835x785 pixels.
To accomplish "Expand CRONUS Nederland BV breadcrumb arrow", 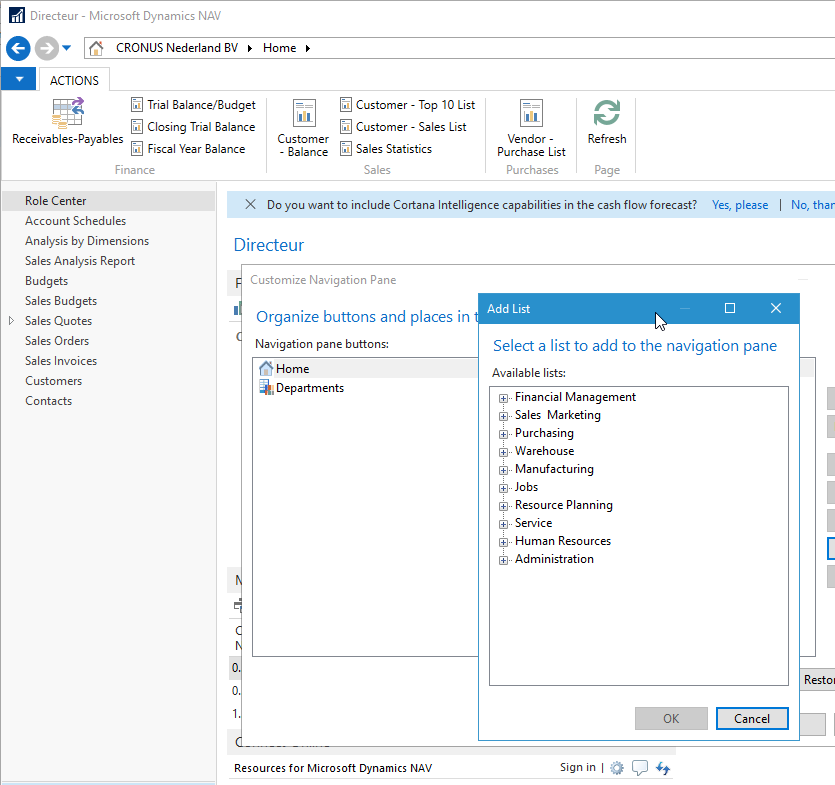I will [249, 48].
